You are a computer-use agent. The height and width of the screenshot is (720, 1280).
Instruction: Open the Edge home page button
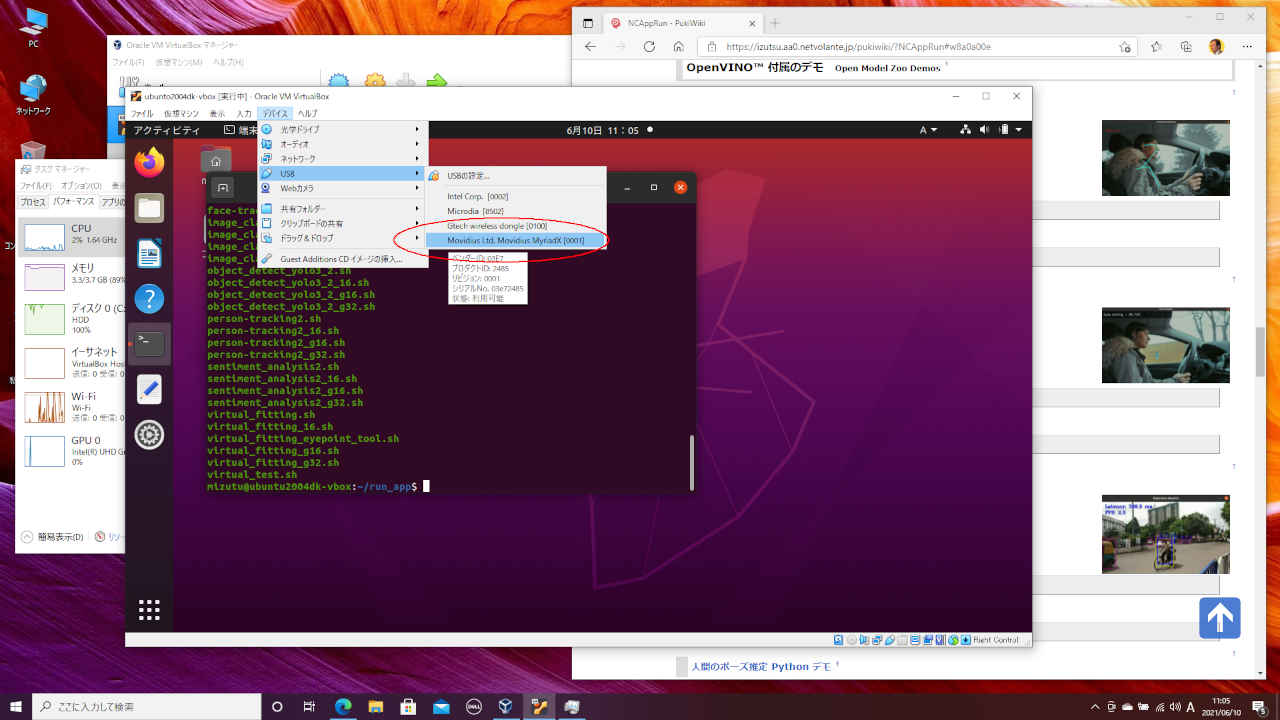pyautogui.click(x=679, y=47)
